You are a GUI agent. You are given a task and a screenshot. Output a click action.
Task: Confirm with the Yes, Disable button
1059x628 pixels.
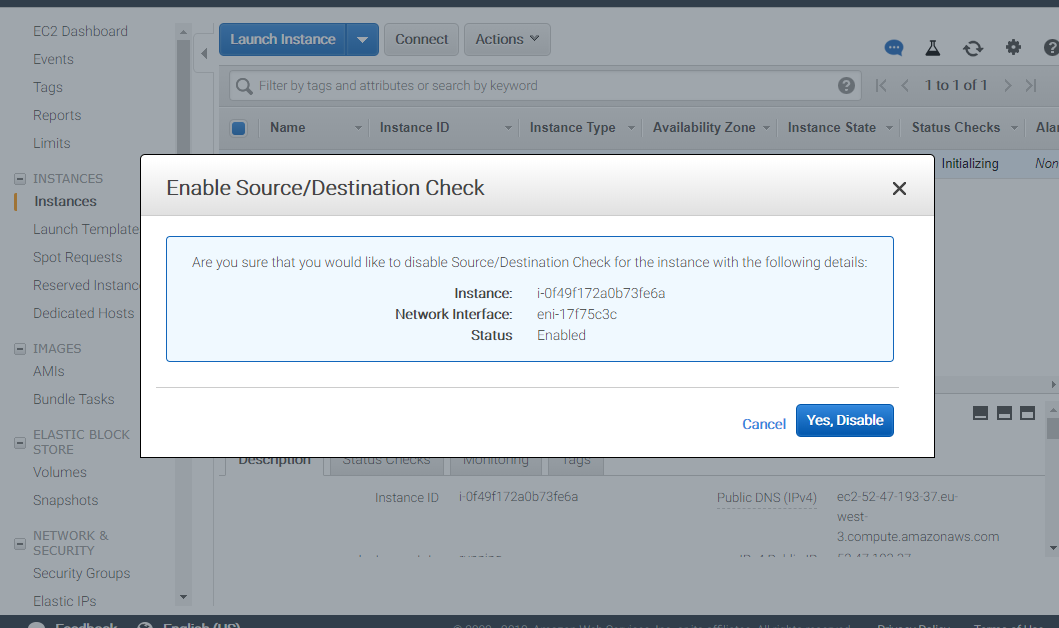pos(844,420)
